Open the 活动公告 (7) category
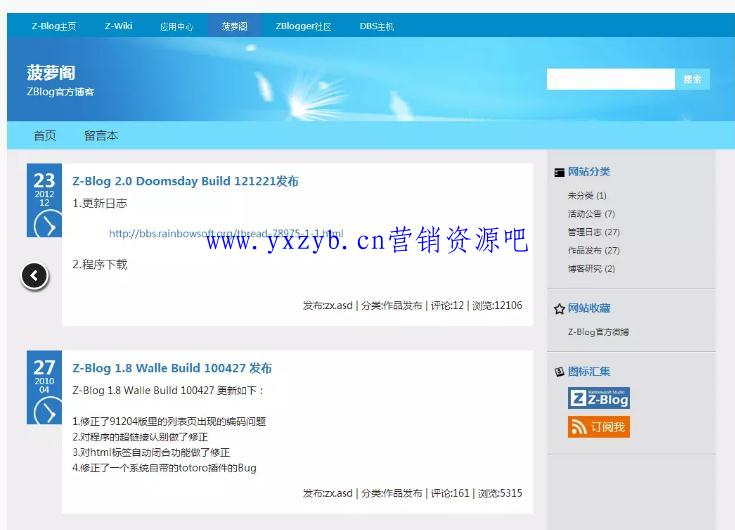Image resolution: width=735 pixels, height=530 pixels. [591, 214]
